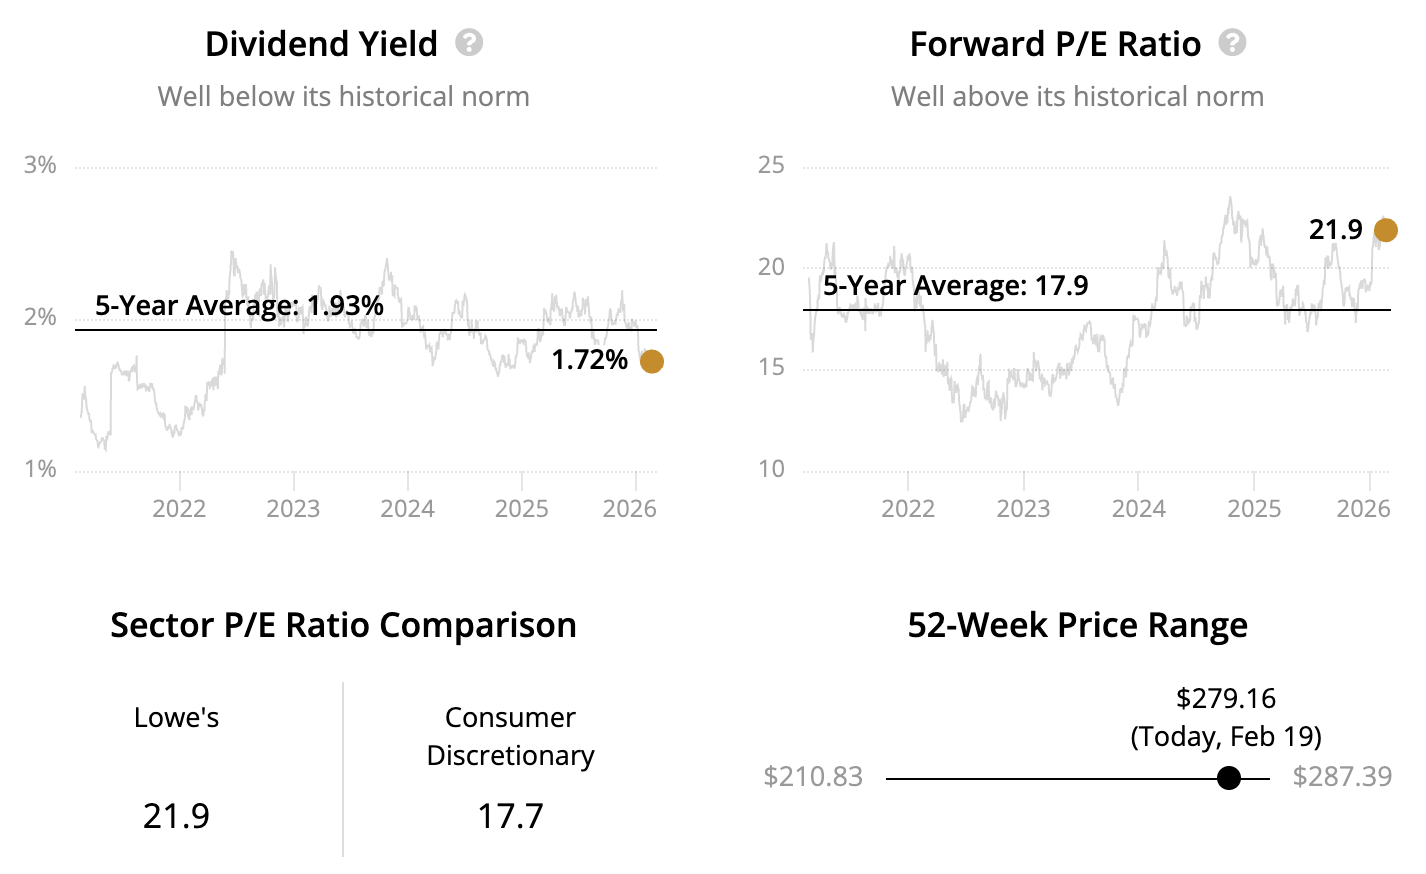Click the 3% axis label on Dividend chart
Screen dimensions: 1426x874
[x=40, y=165]
